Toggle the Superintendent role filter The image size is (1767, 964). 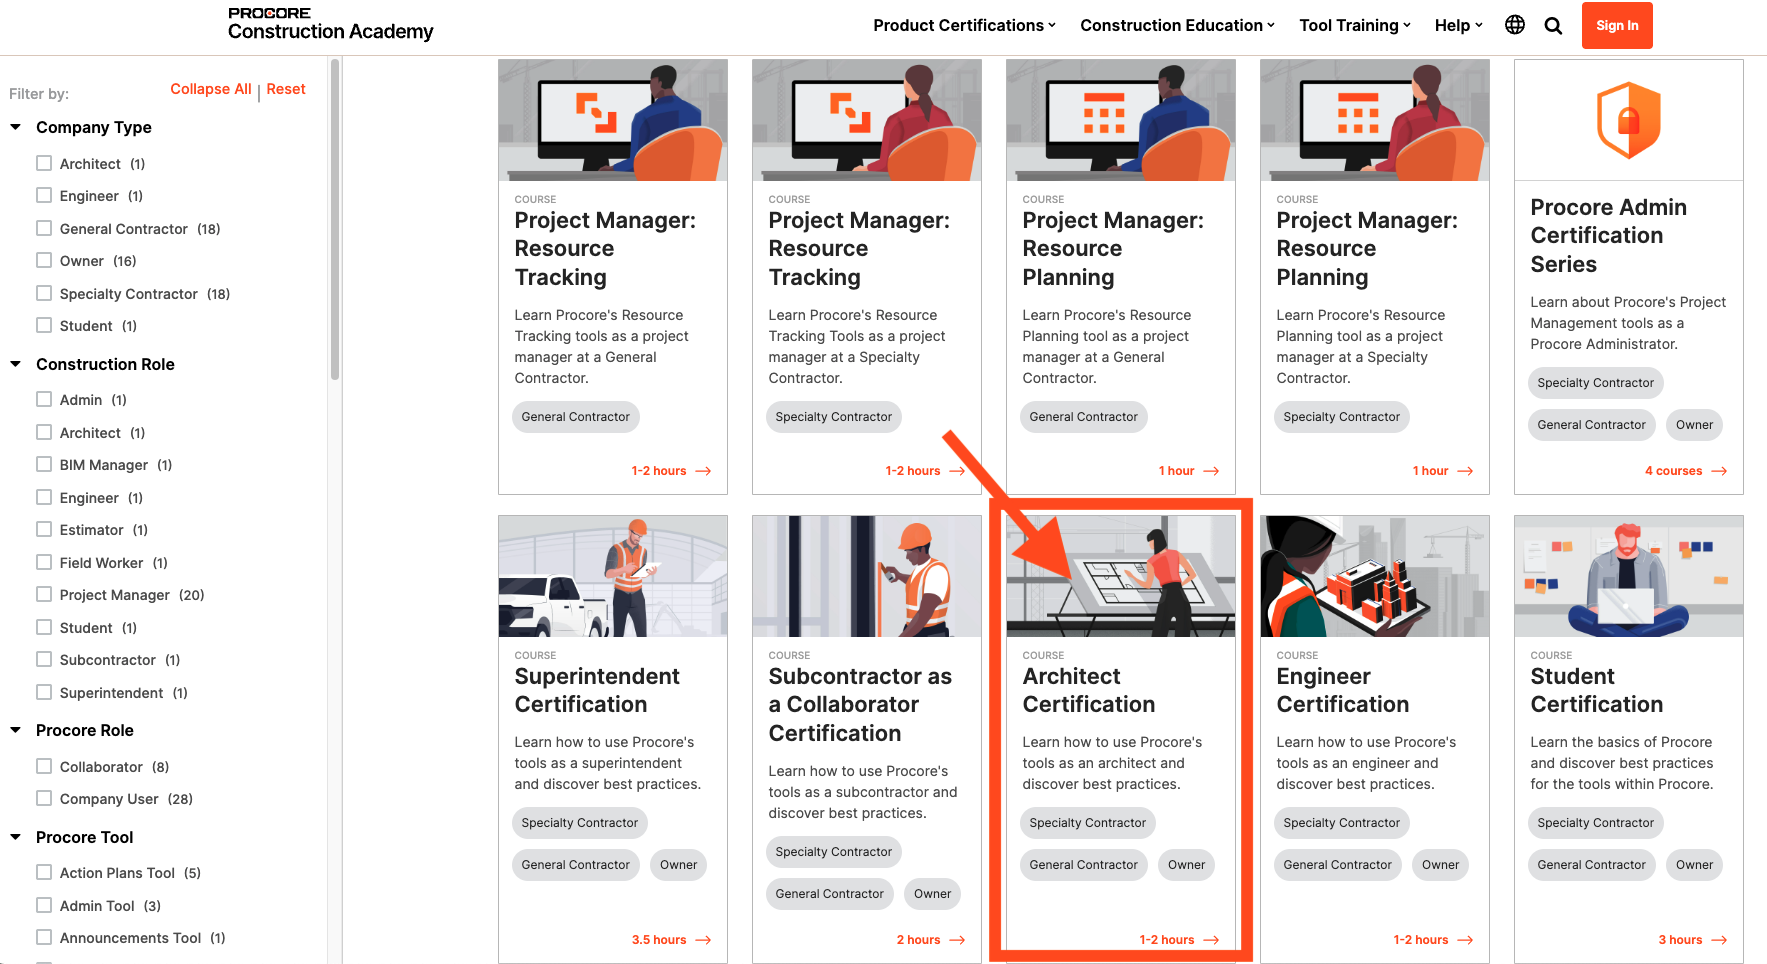(44, 692)
